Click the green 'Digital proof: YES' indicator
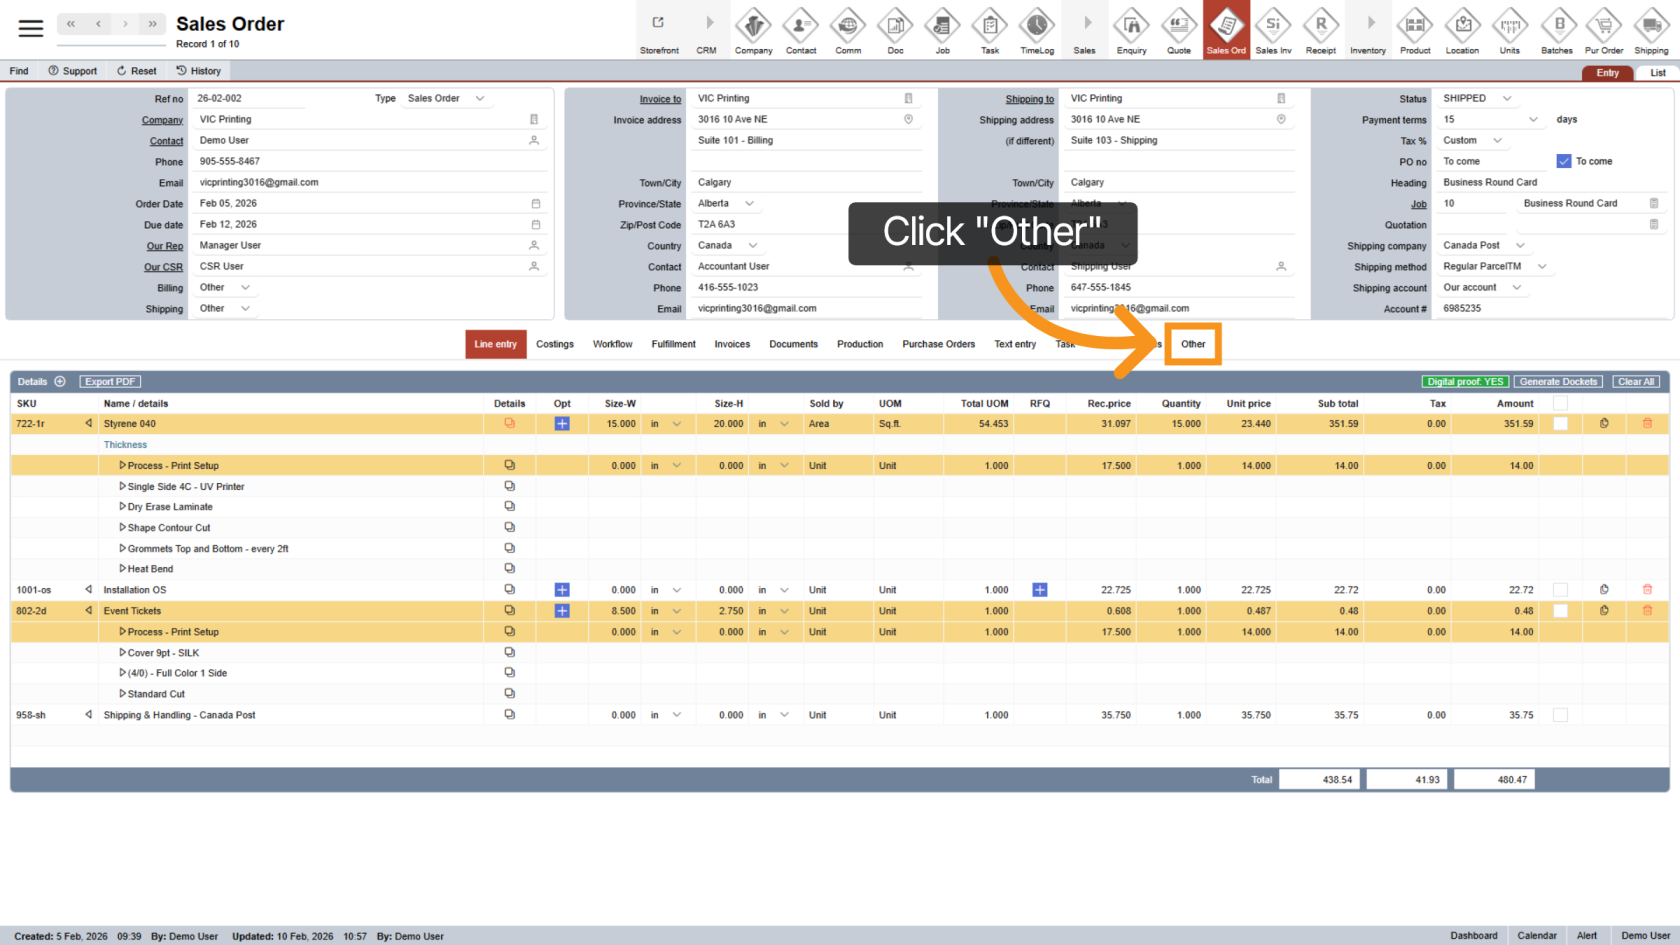The height and width of the screenshot is (945, 1680). (x=1464, y=381)
